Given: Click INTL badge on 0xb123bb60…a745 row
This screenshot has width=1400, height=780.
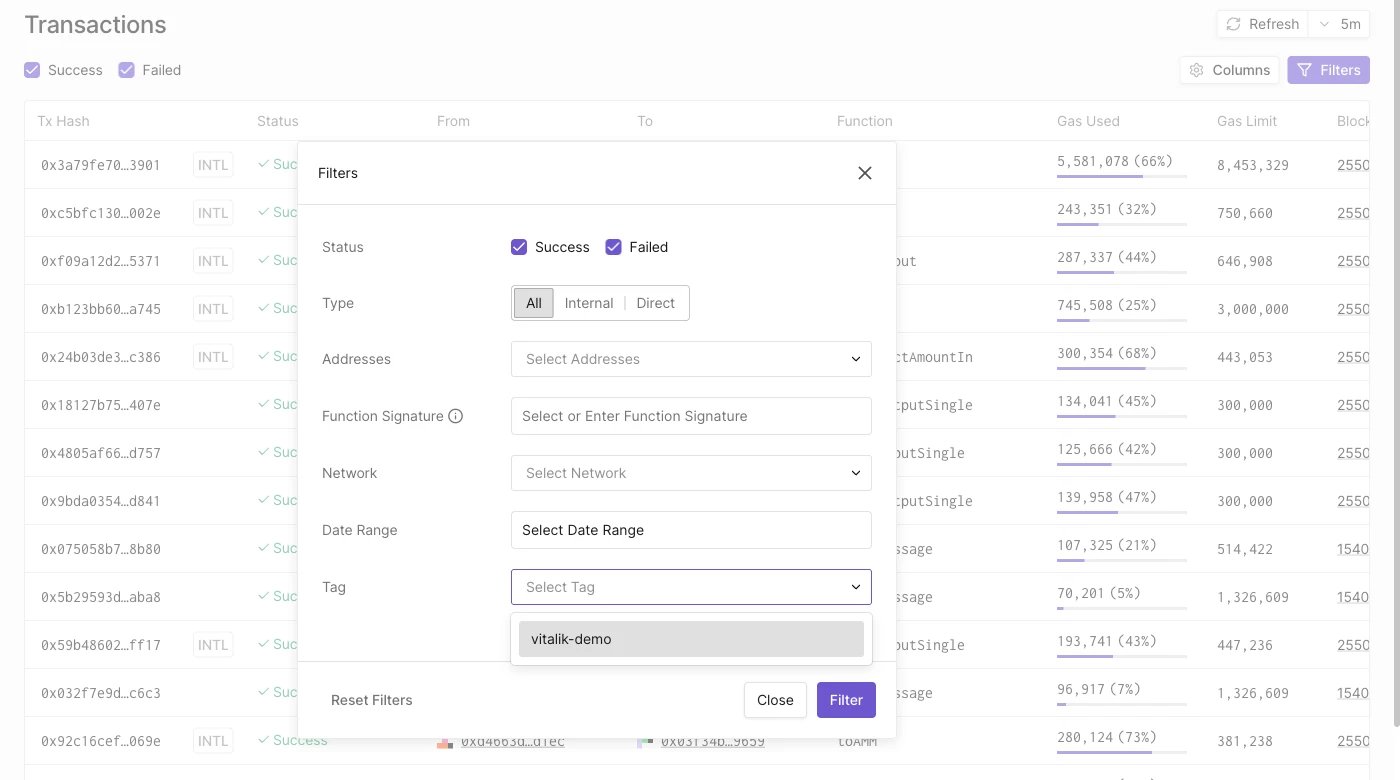Looking at the screenshot, I should (213, 309).
